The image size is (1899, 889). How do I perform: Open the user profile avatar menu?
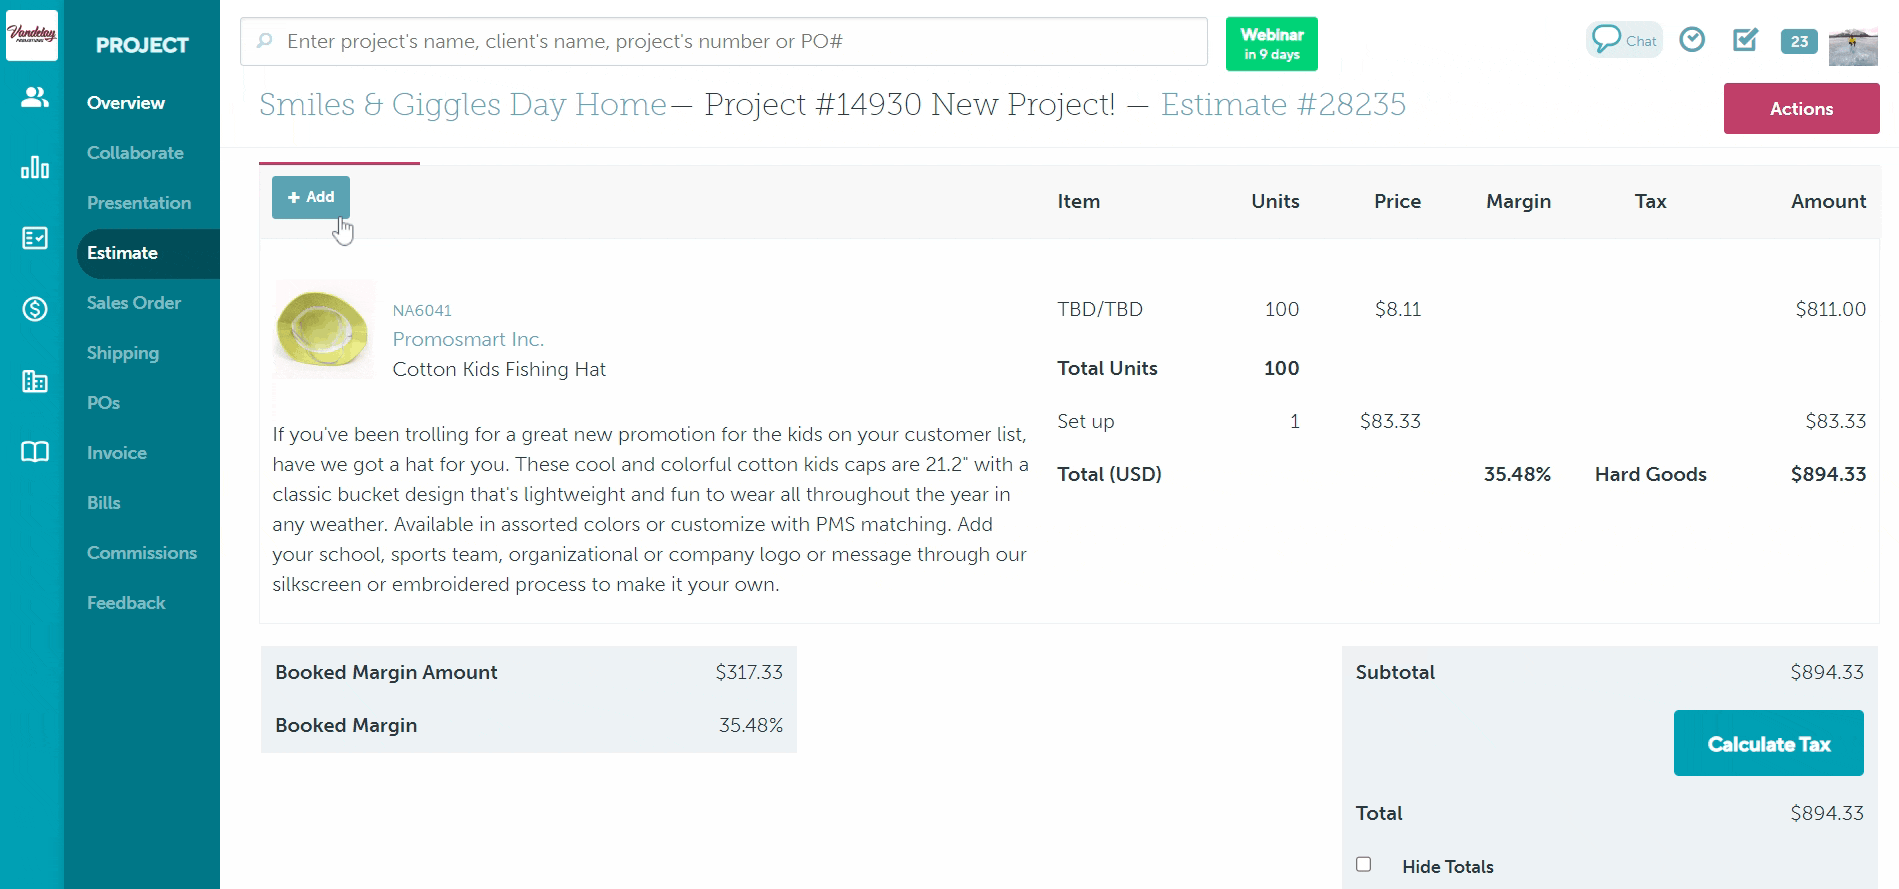coord(1852,43)
